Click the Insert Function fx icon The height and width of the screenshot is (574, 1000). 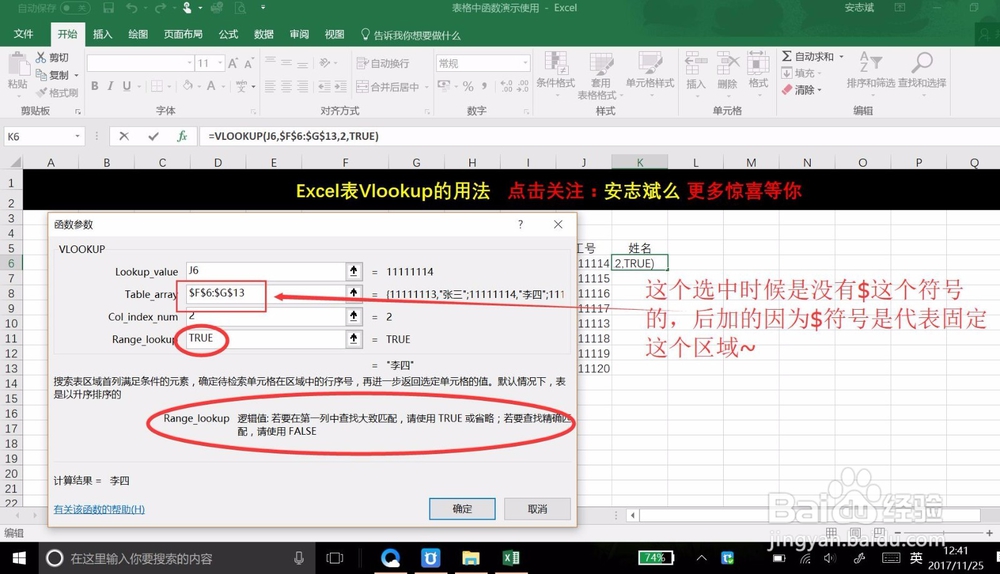click(x=182, y=136)
